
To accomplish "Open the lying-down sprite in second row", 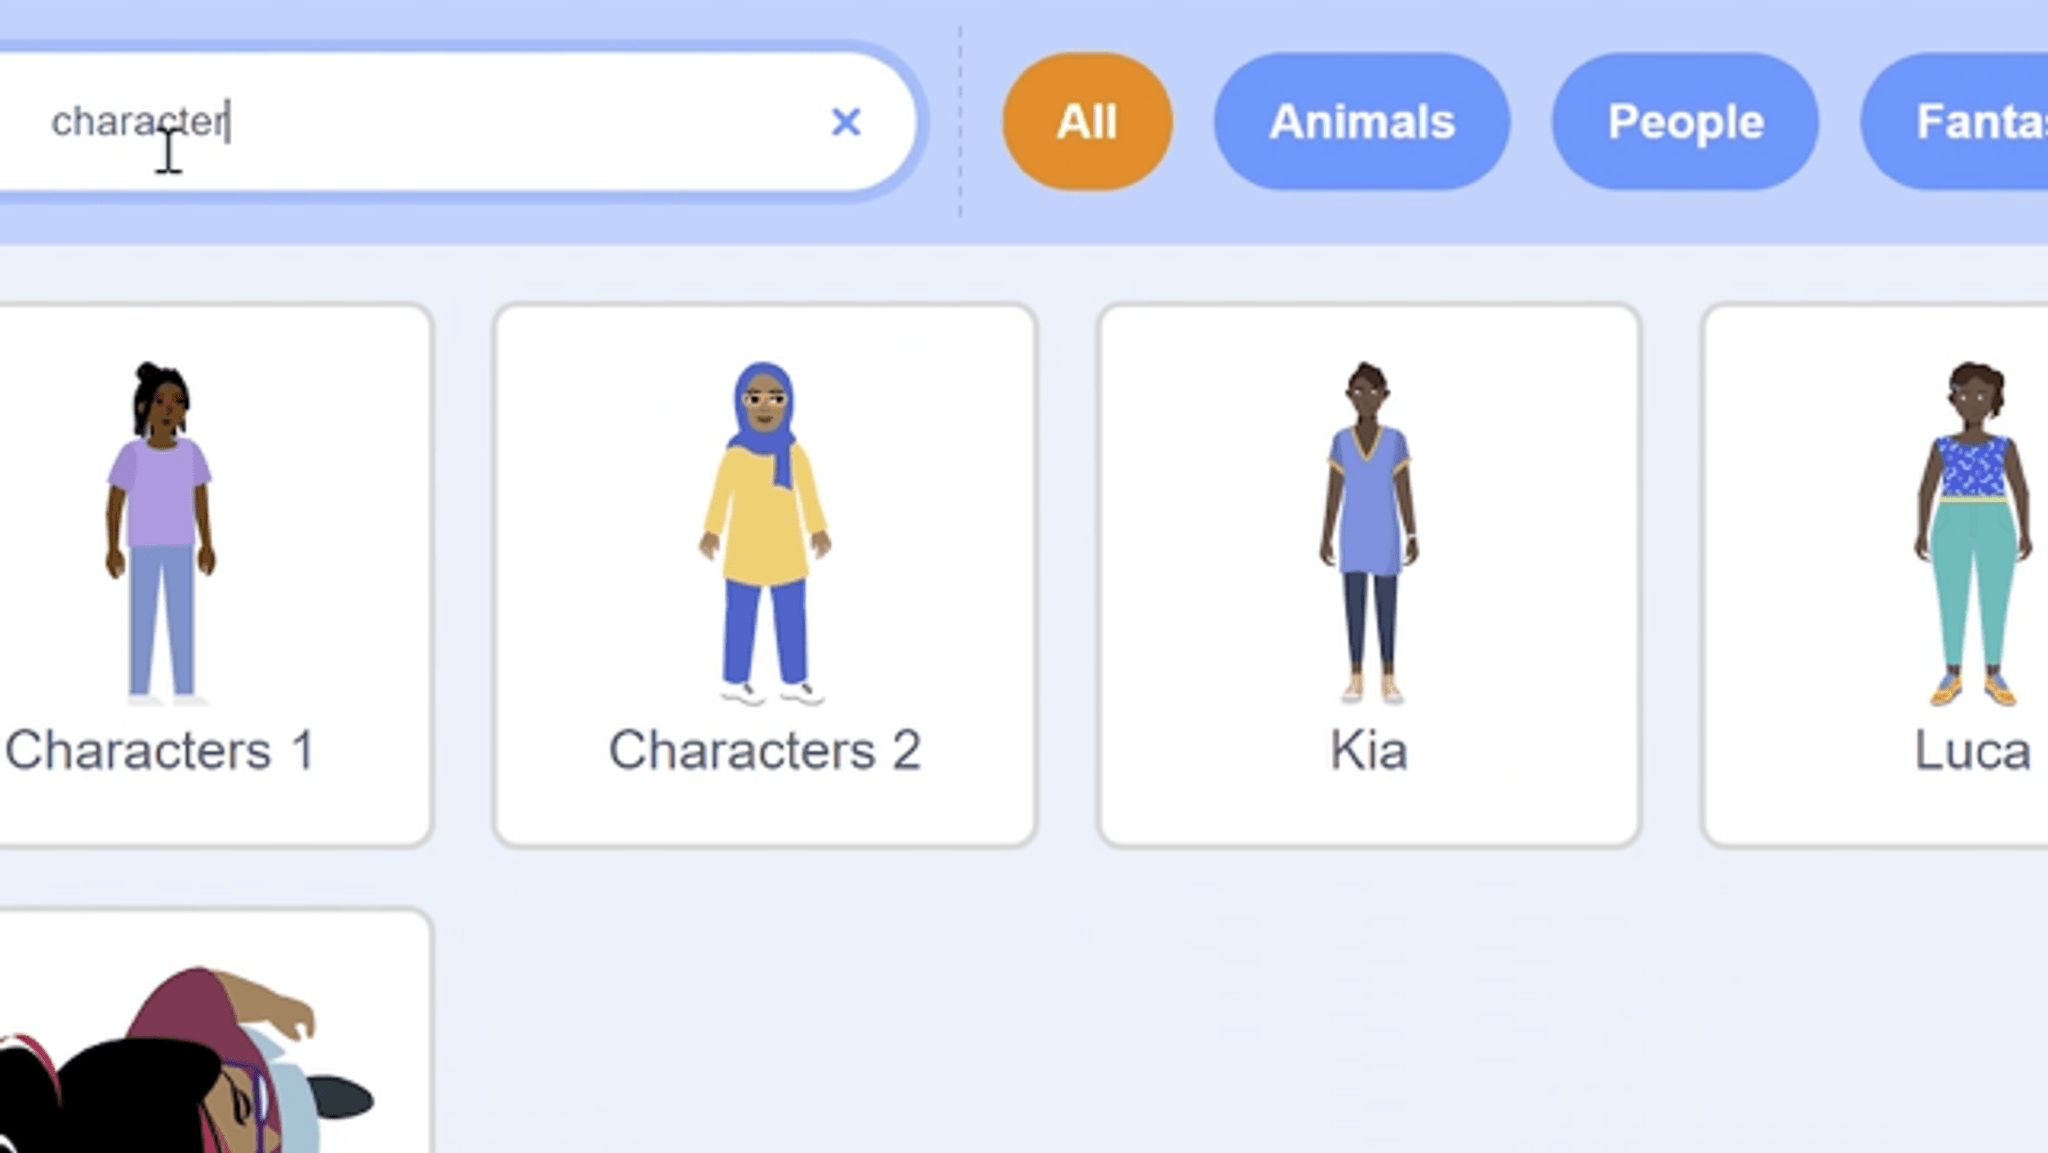I will (190, 1060).
